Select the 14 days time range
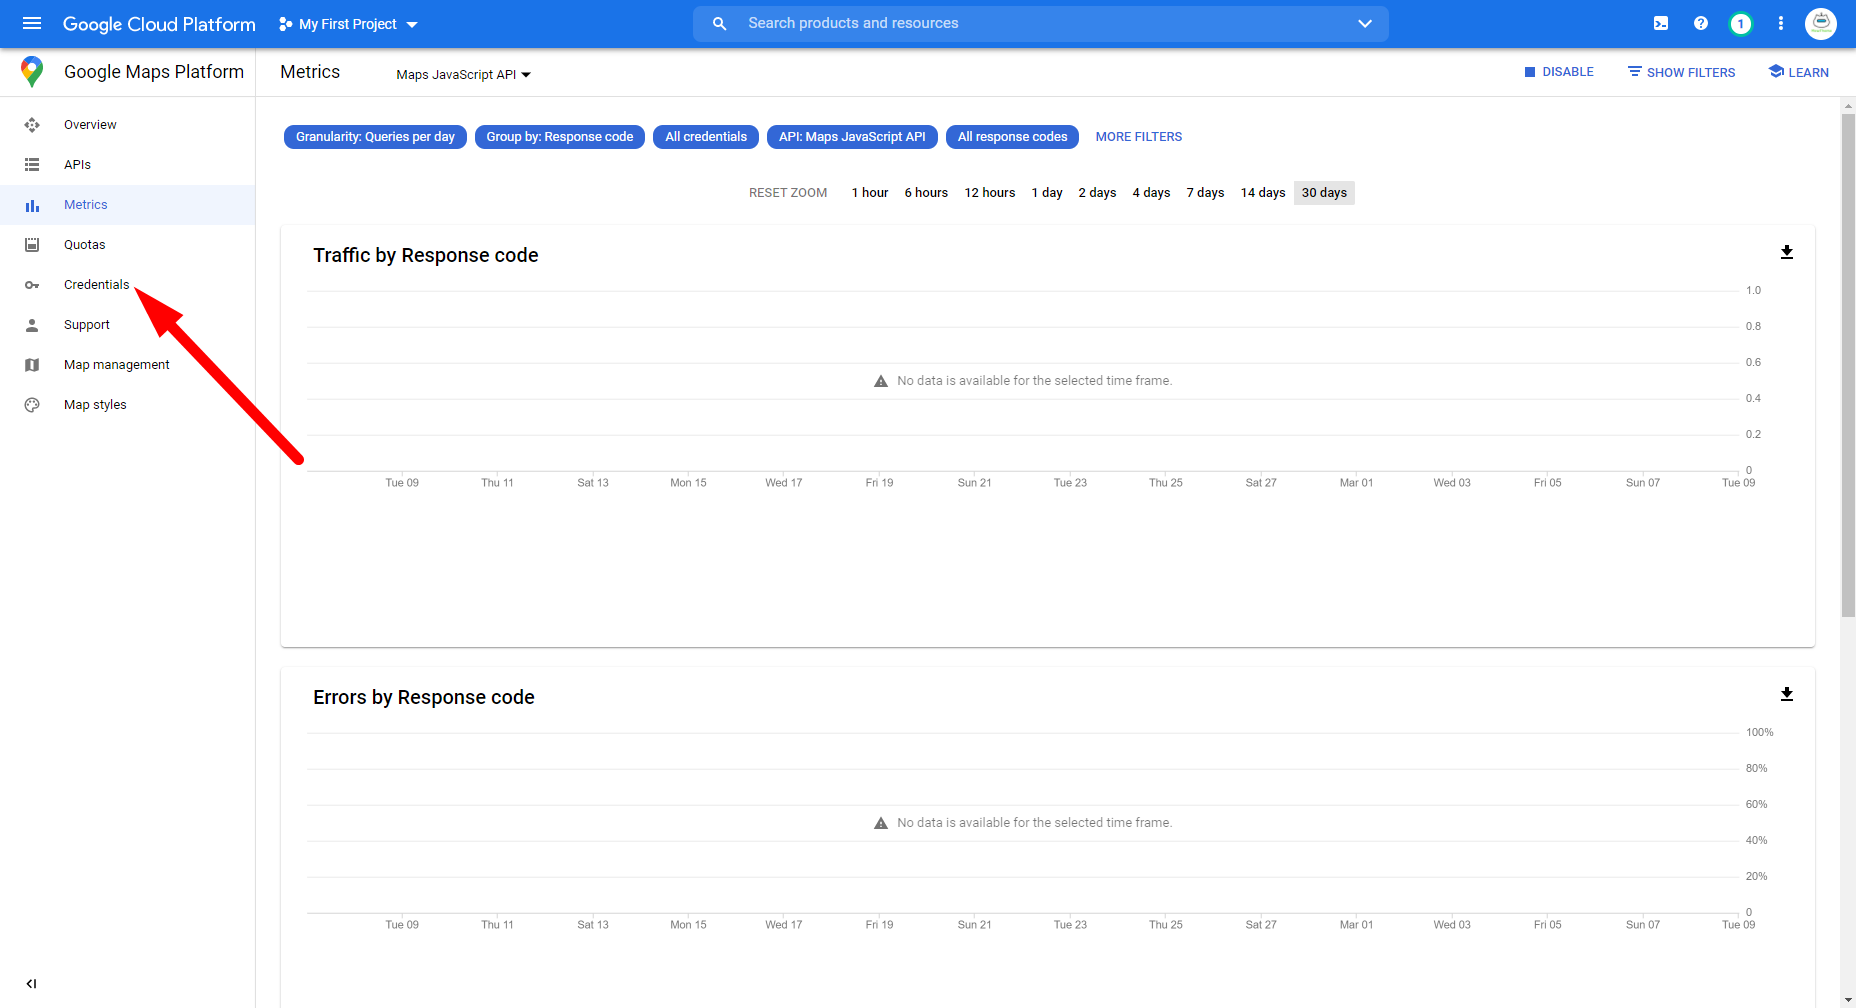Viewport: 1856px width, 1008px height. [1263, 193]
